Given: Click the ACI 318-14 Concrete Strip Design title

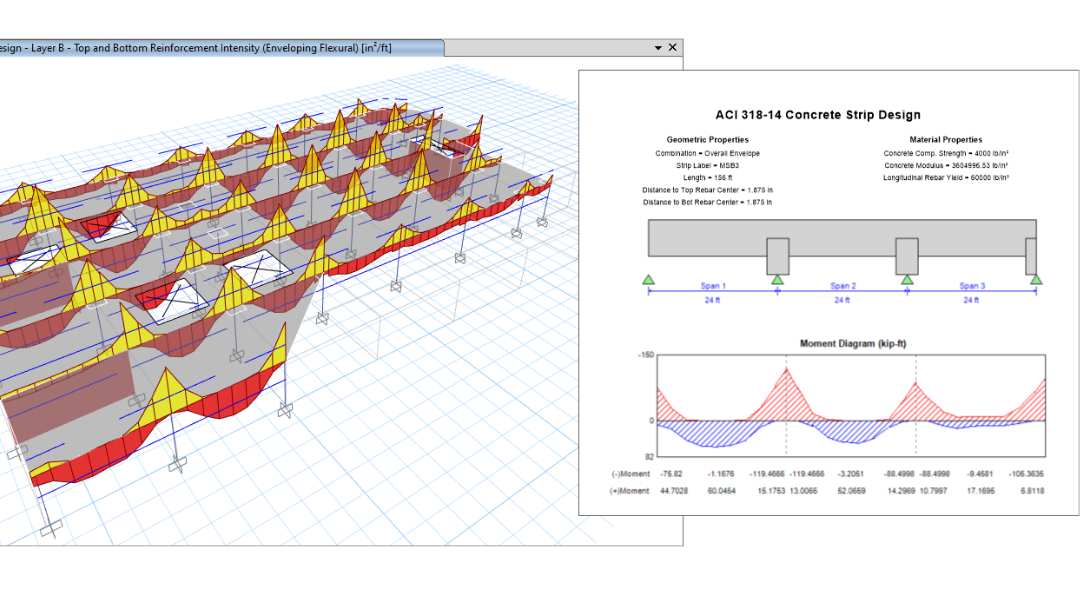Looking at the screenshot, I should pos(818,115).
